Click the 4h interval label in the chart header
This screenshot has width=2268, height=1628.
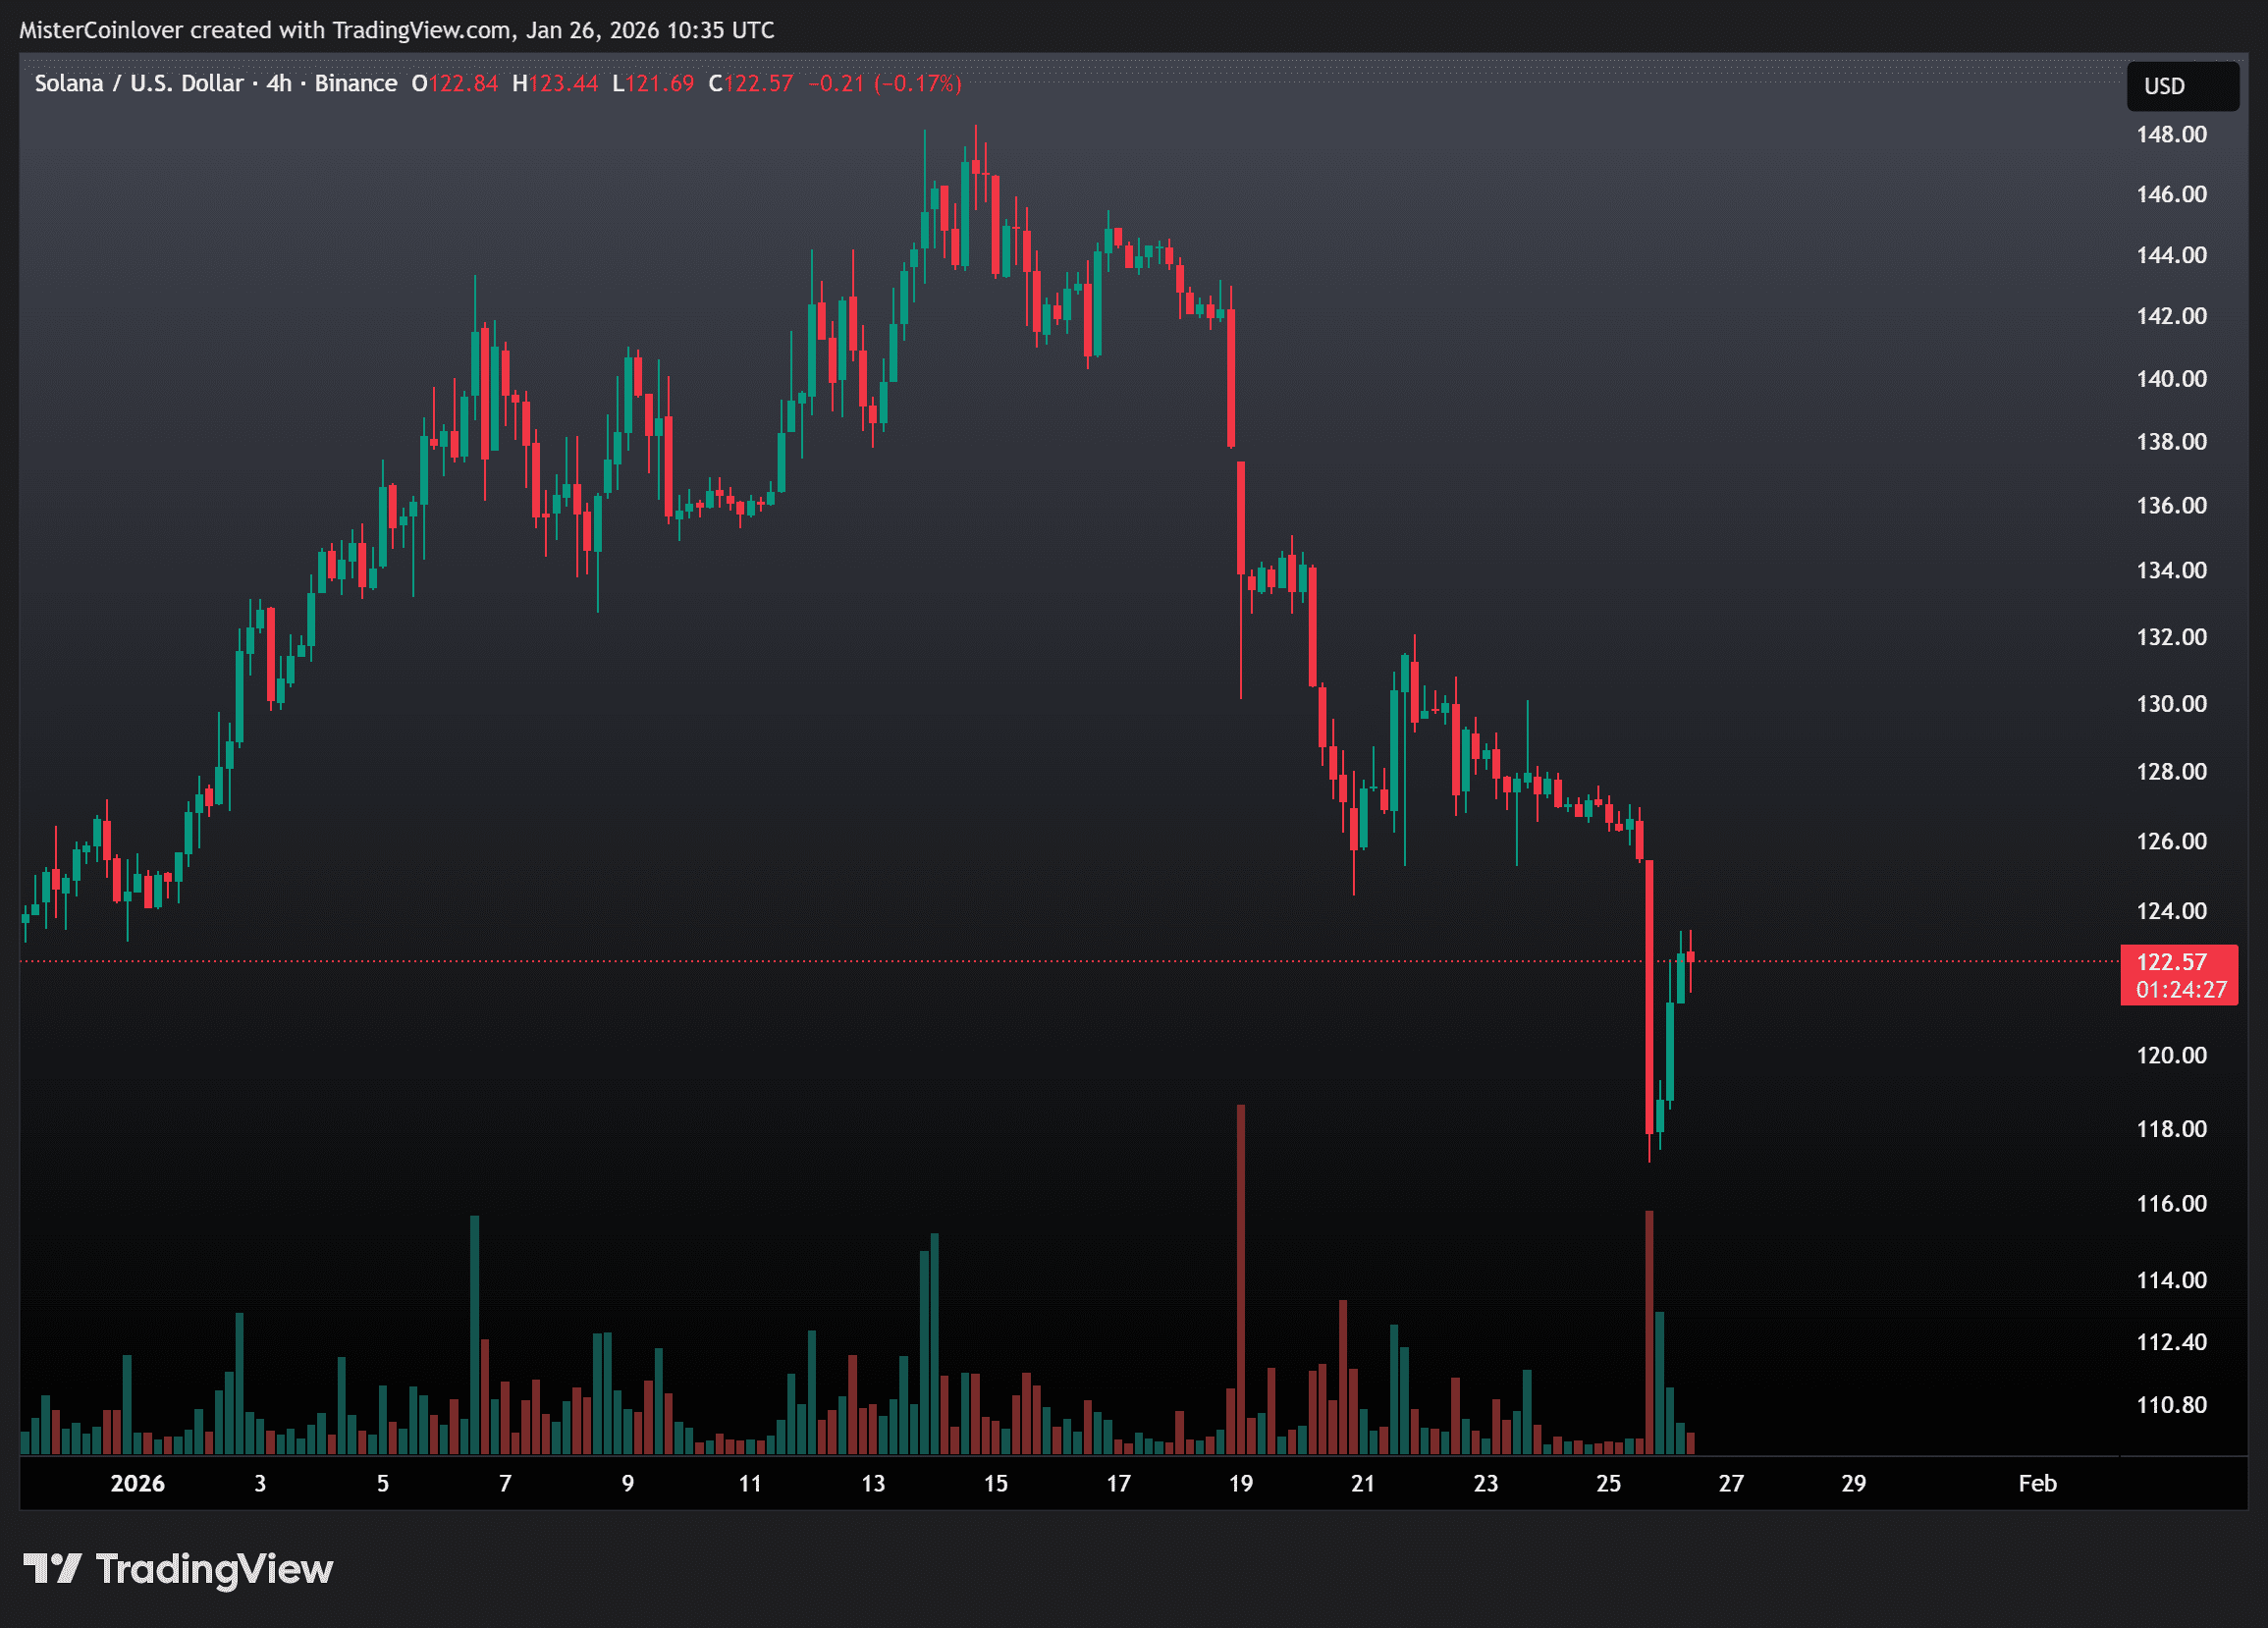(x=279, y=83)
